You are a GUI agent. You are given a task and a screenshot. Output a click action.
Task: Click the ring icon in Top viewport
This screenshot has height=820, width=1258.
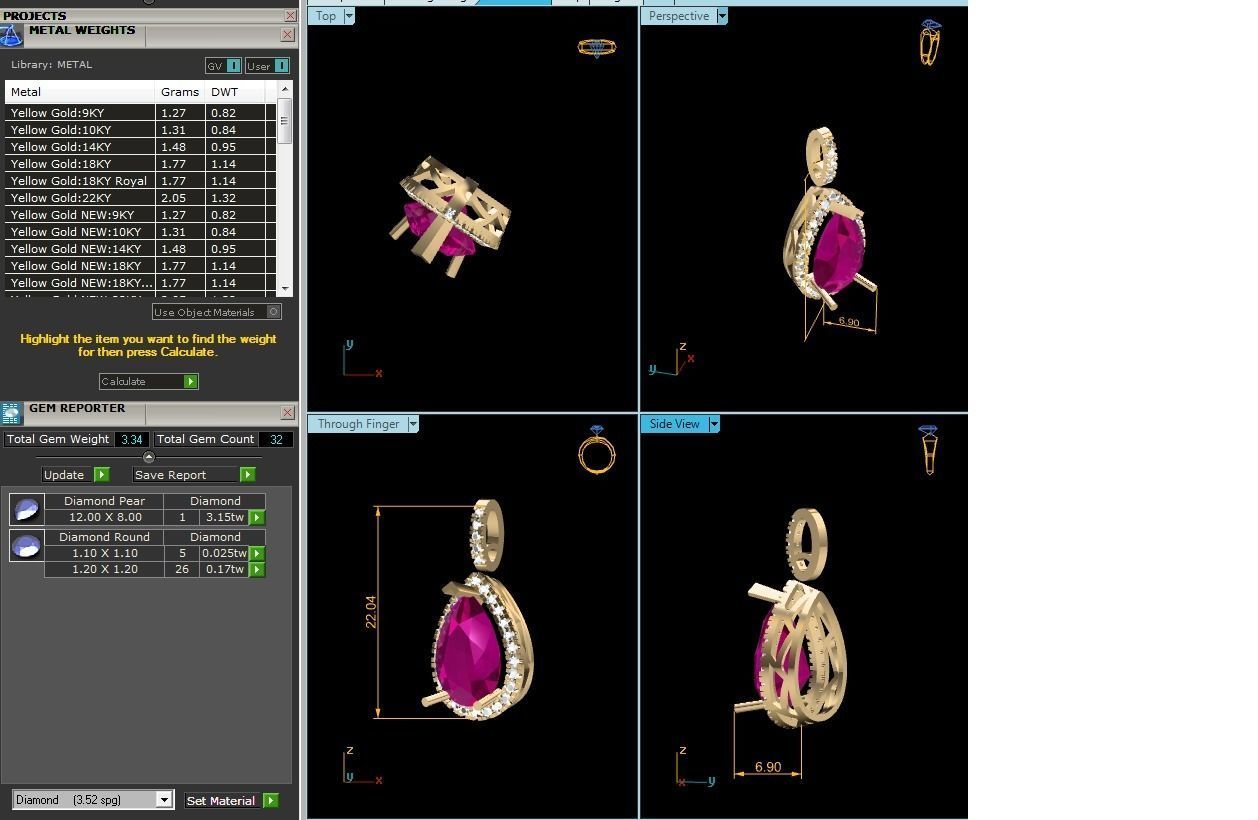596,47
